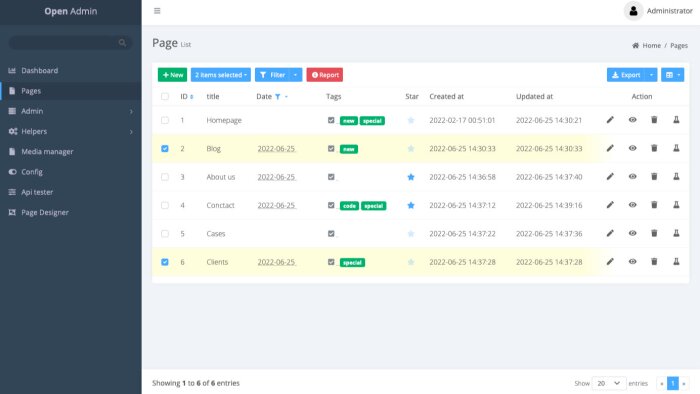Image resolution: width=700 pixels, height=394 pixels.
Task: View Clients row with eye icon
Action: pyautogui.click(x=633, y=261)
